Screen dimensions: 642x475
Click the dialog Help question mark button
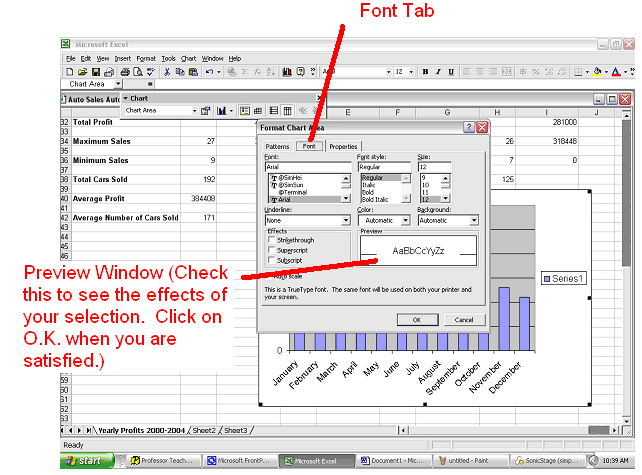click(x=469, y=127)
